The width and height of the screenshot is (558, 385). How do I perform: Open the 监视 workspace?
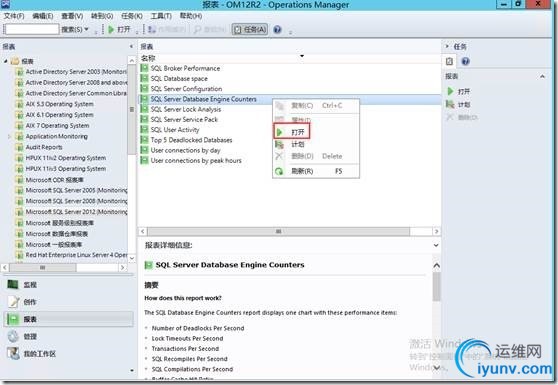[x=68, y=285]
